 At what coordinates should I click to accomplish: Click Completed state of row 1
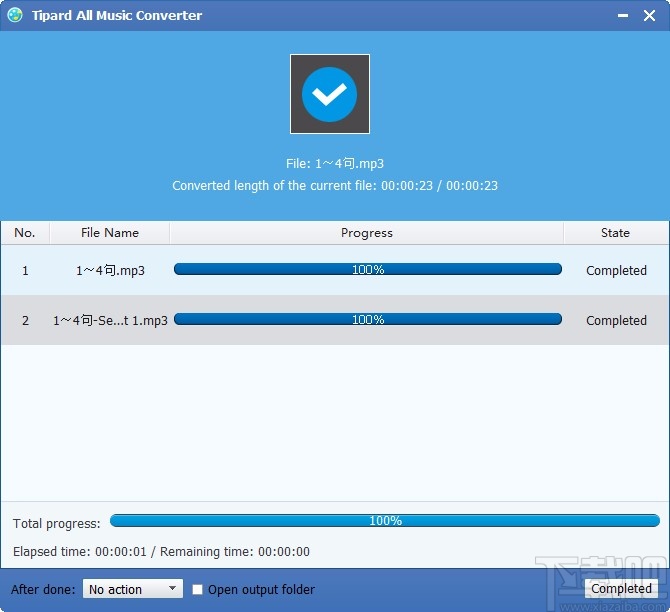point(616,271)
